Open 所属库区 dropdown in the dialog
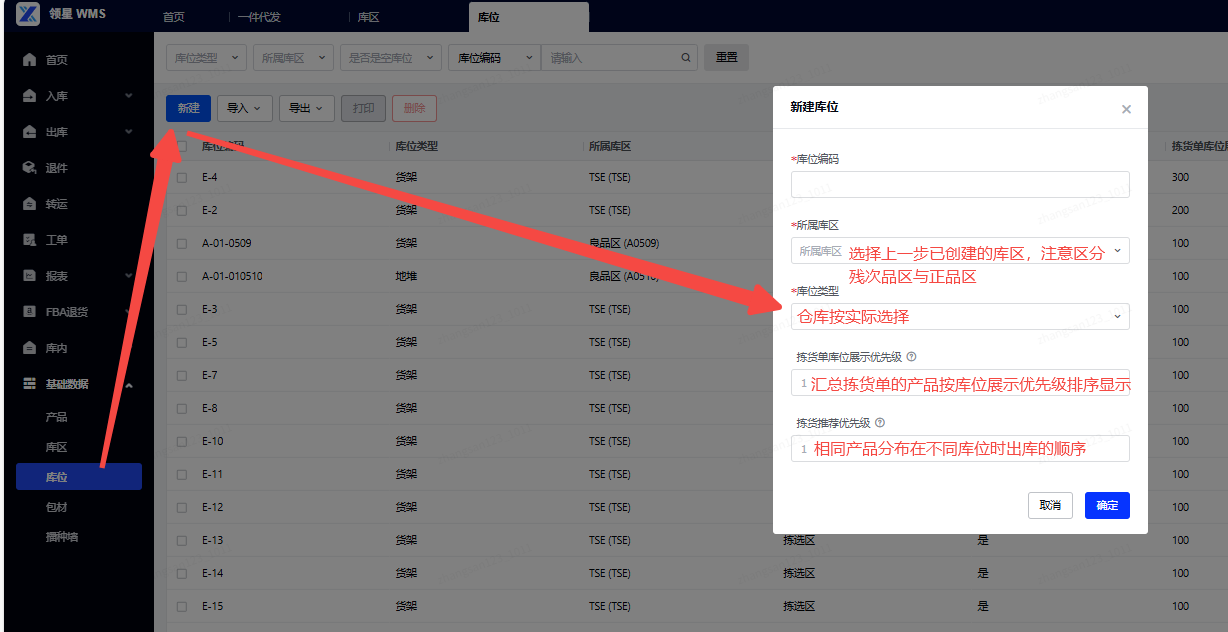 click(x=960, y=251)
